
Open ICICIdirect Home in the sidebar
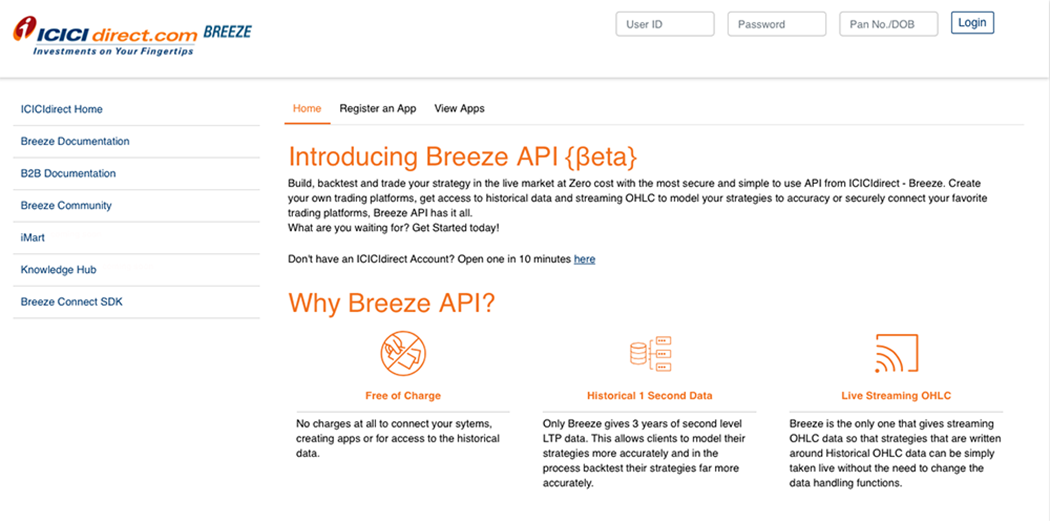tap(62, 109)
